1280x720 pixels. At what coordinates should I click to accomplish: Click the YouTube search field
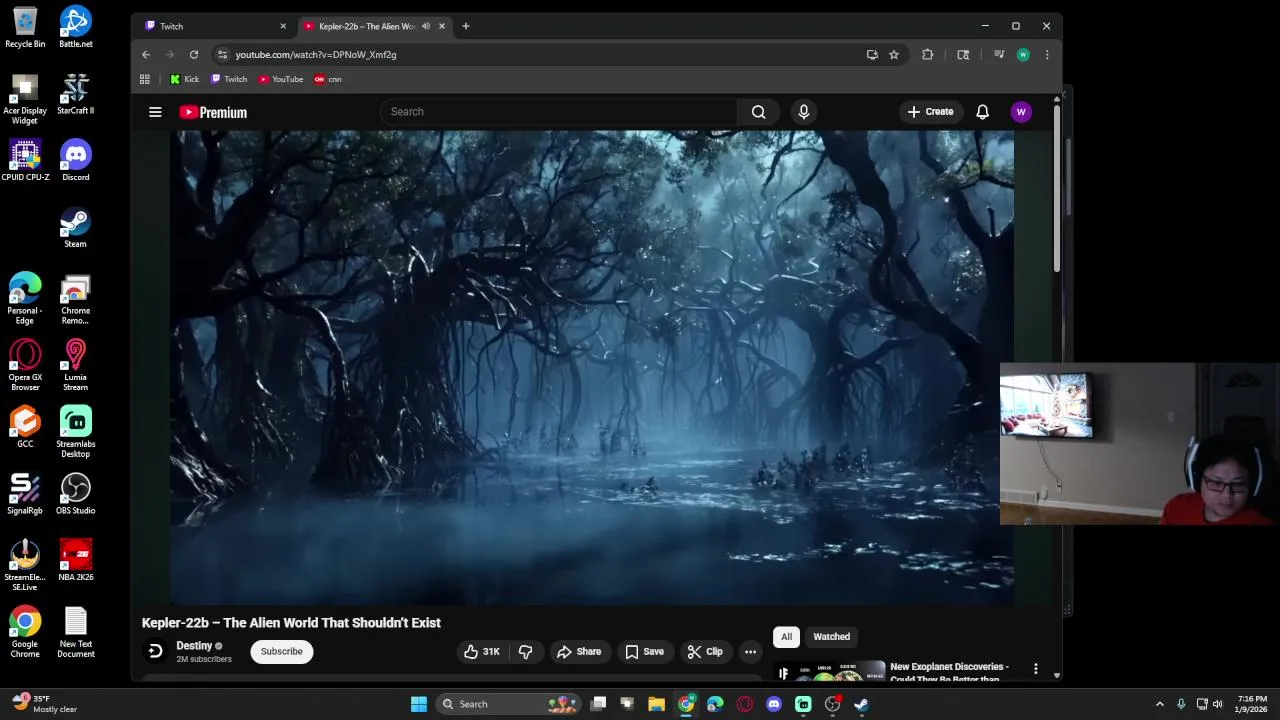(558, 112)
